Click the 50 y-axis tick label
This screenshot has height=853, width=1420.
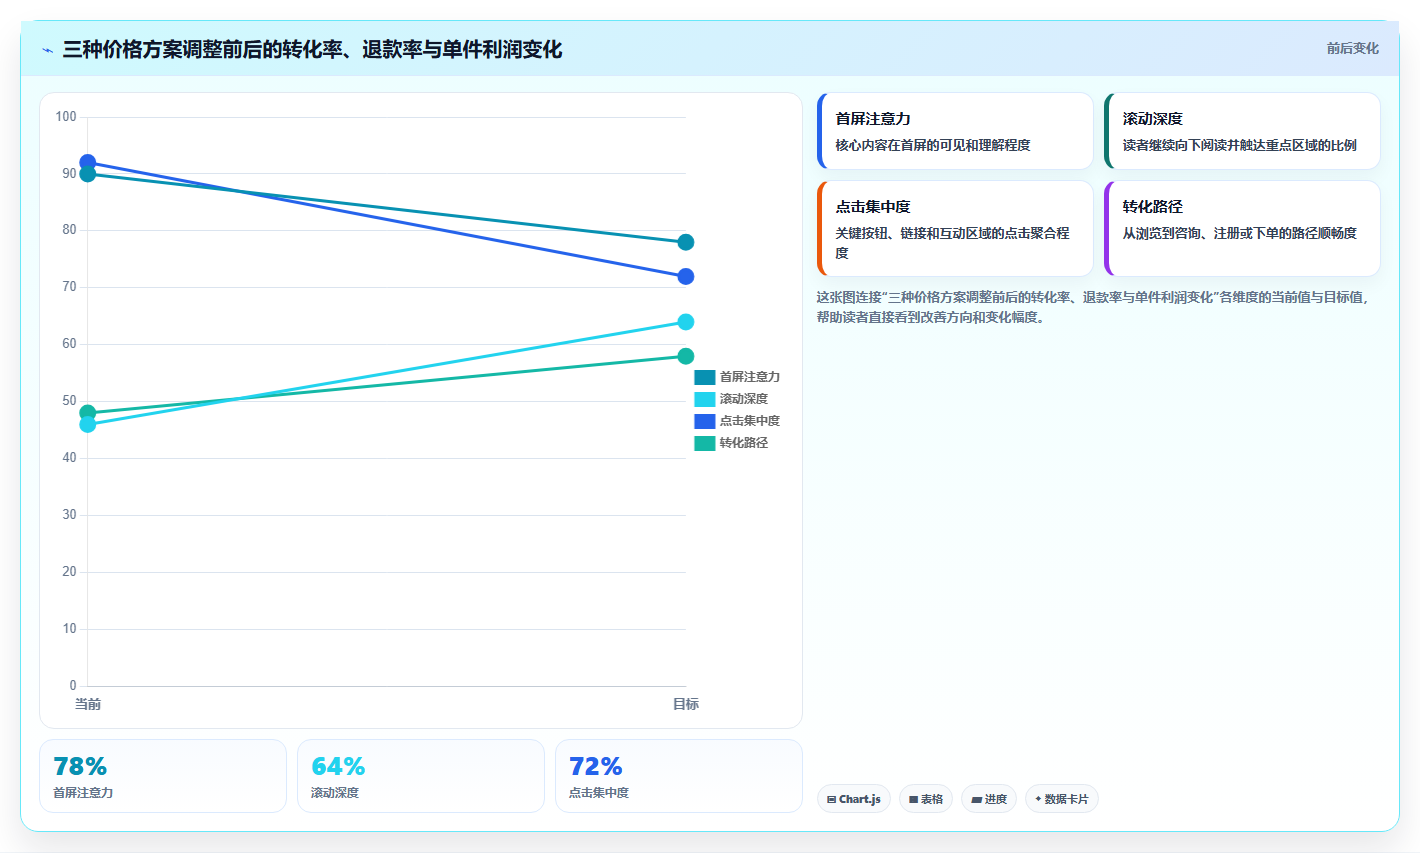[x=69, y=401]
